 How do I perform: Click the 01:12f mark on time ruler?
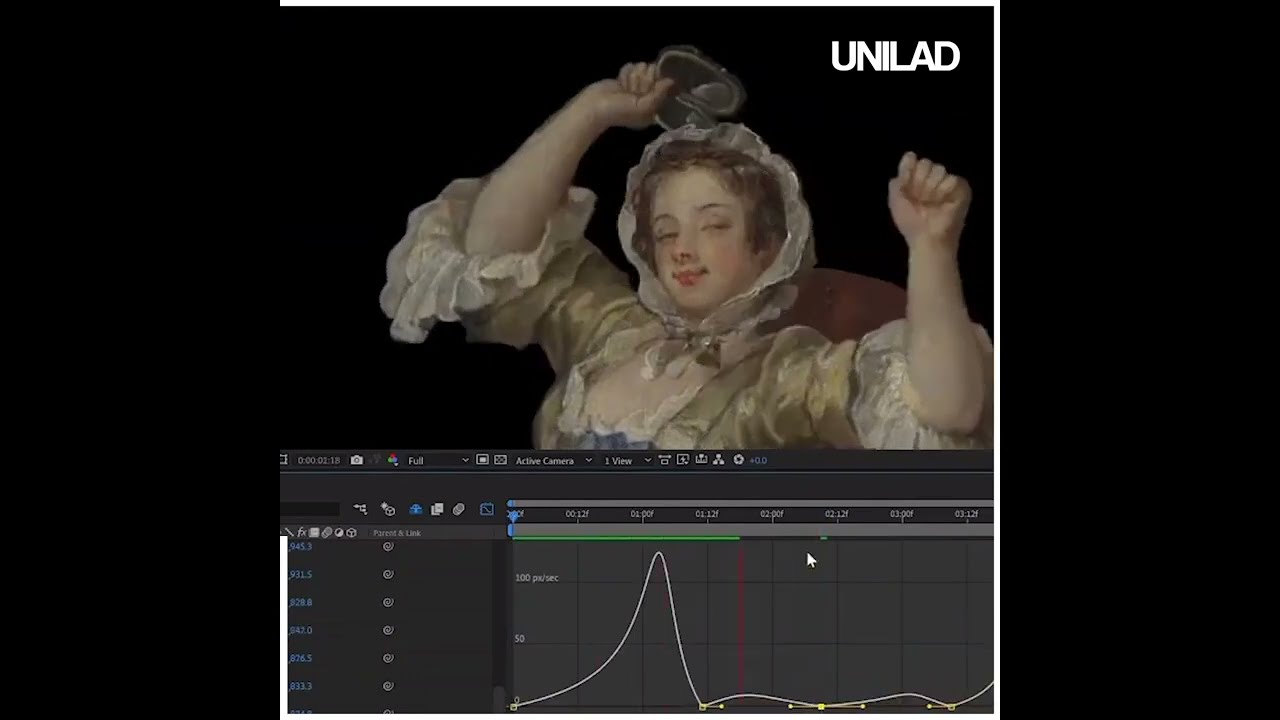707,514
